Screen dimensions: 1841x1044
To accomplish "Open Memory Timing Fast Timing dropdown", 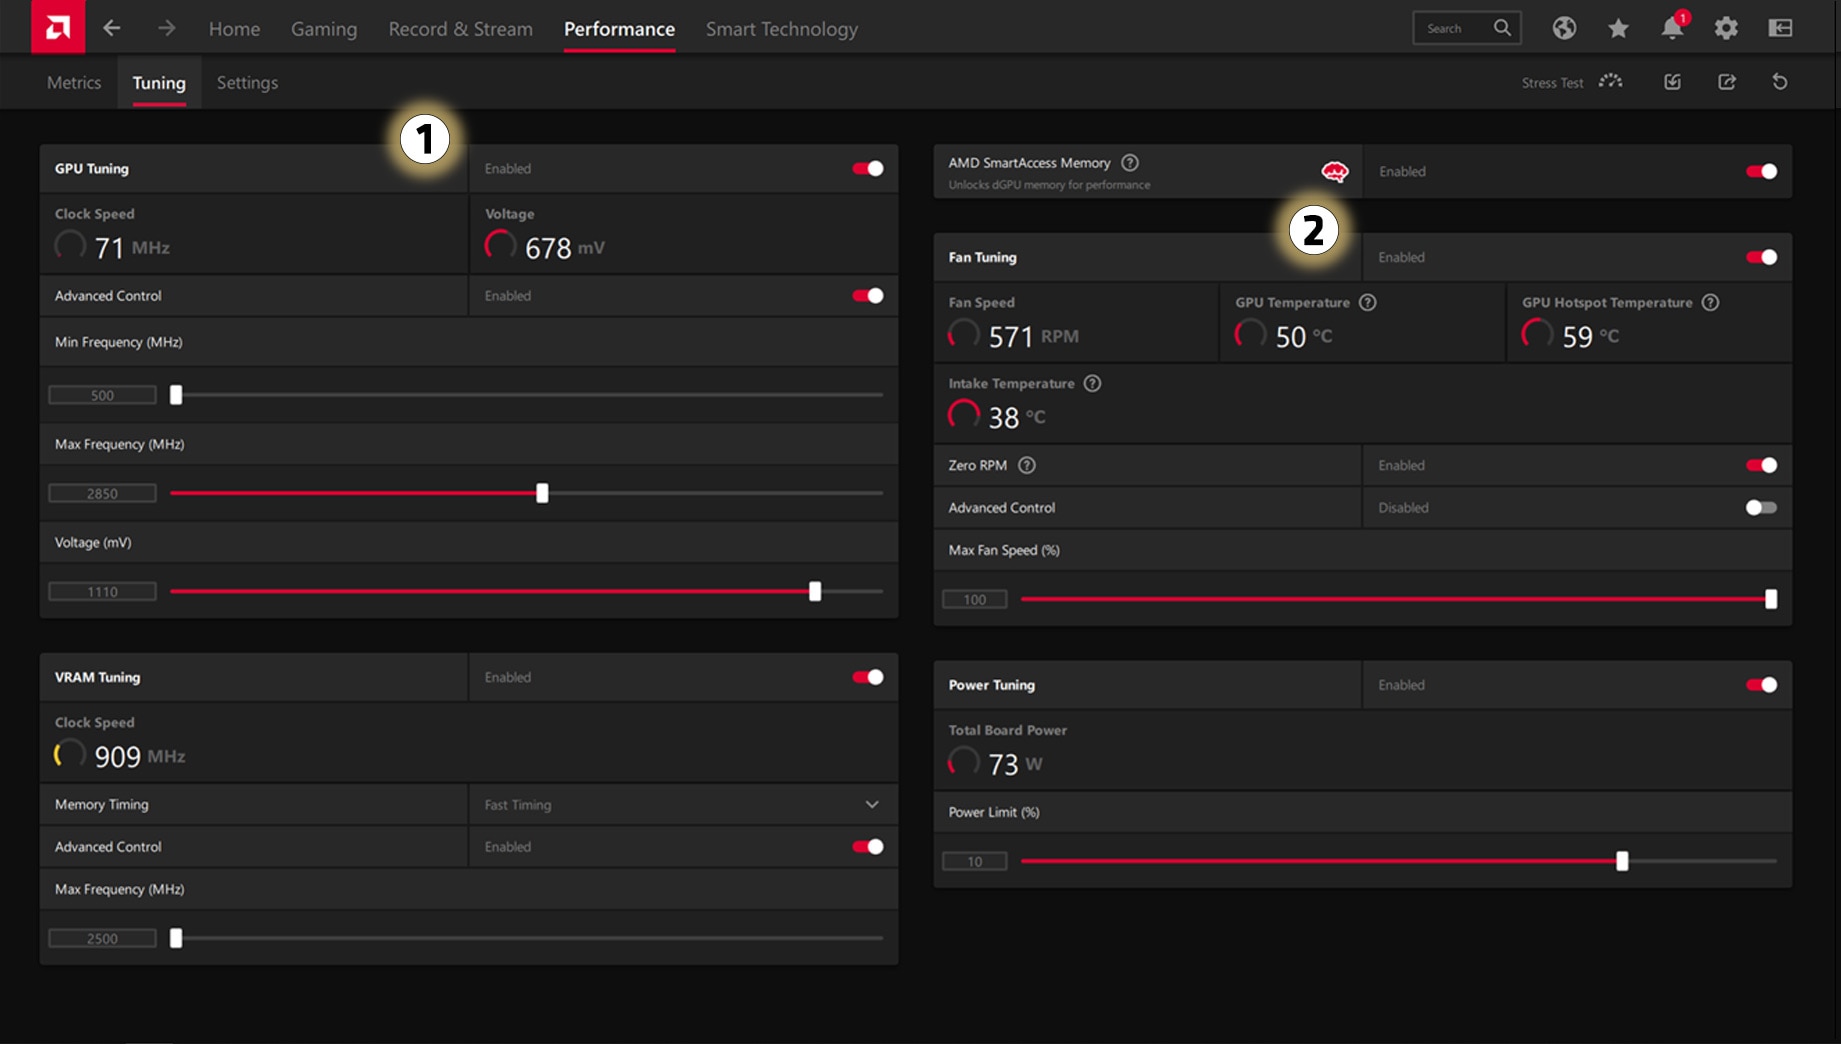I will [x=683, y=804].
